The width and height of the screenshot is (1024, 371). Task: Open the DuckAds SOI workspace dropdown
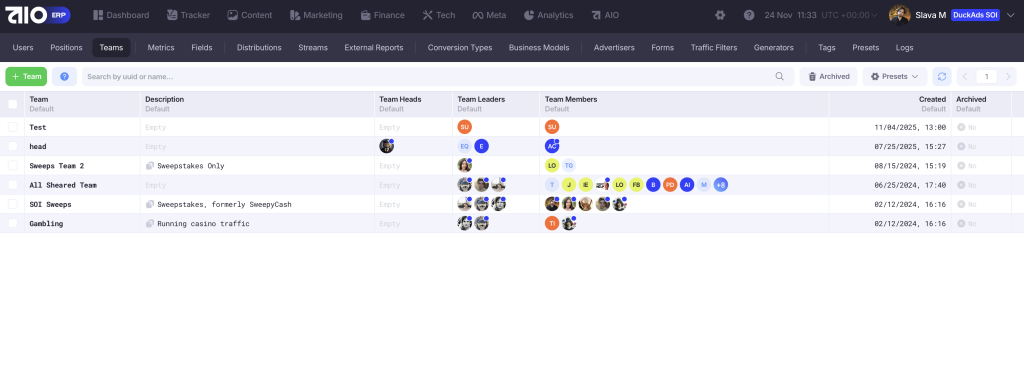975,15
